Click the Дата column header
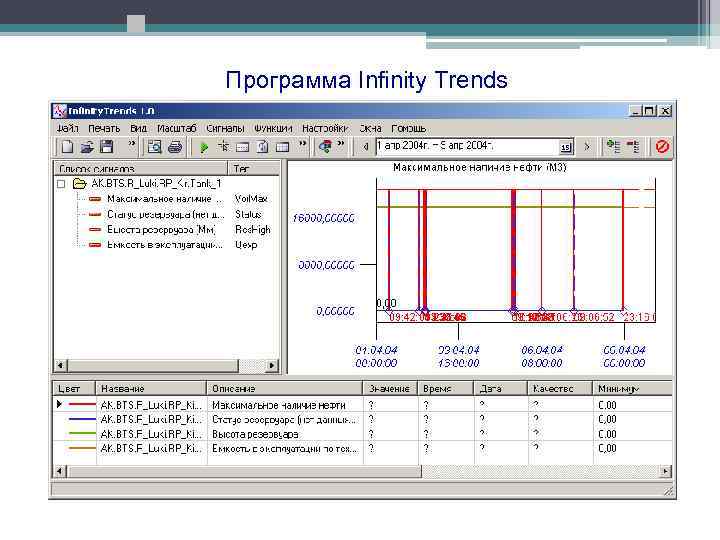The height and width of the screenshot is (540, 720). (501, 388)
